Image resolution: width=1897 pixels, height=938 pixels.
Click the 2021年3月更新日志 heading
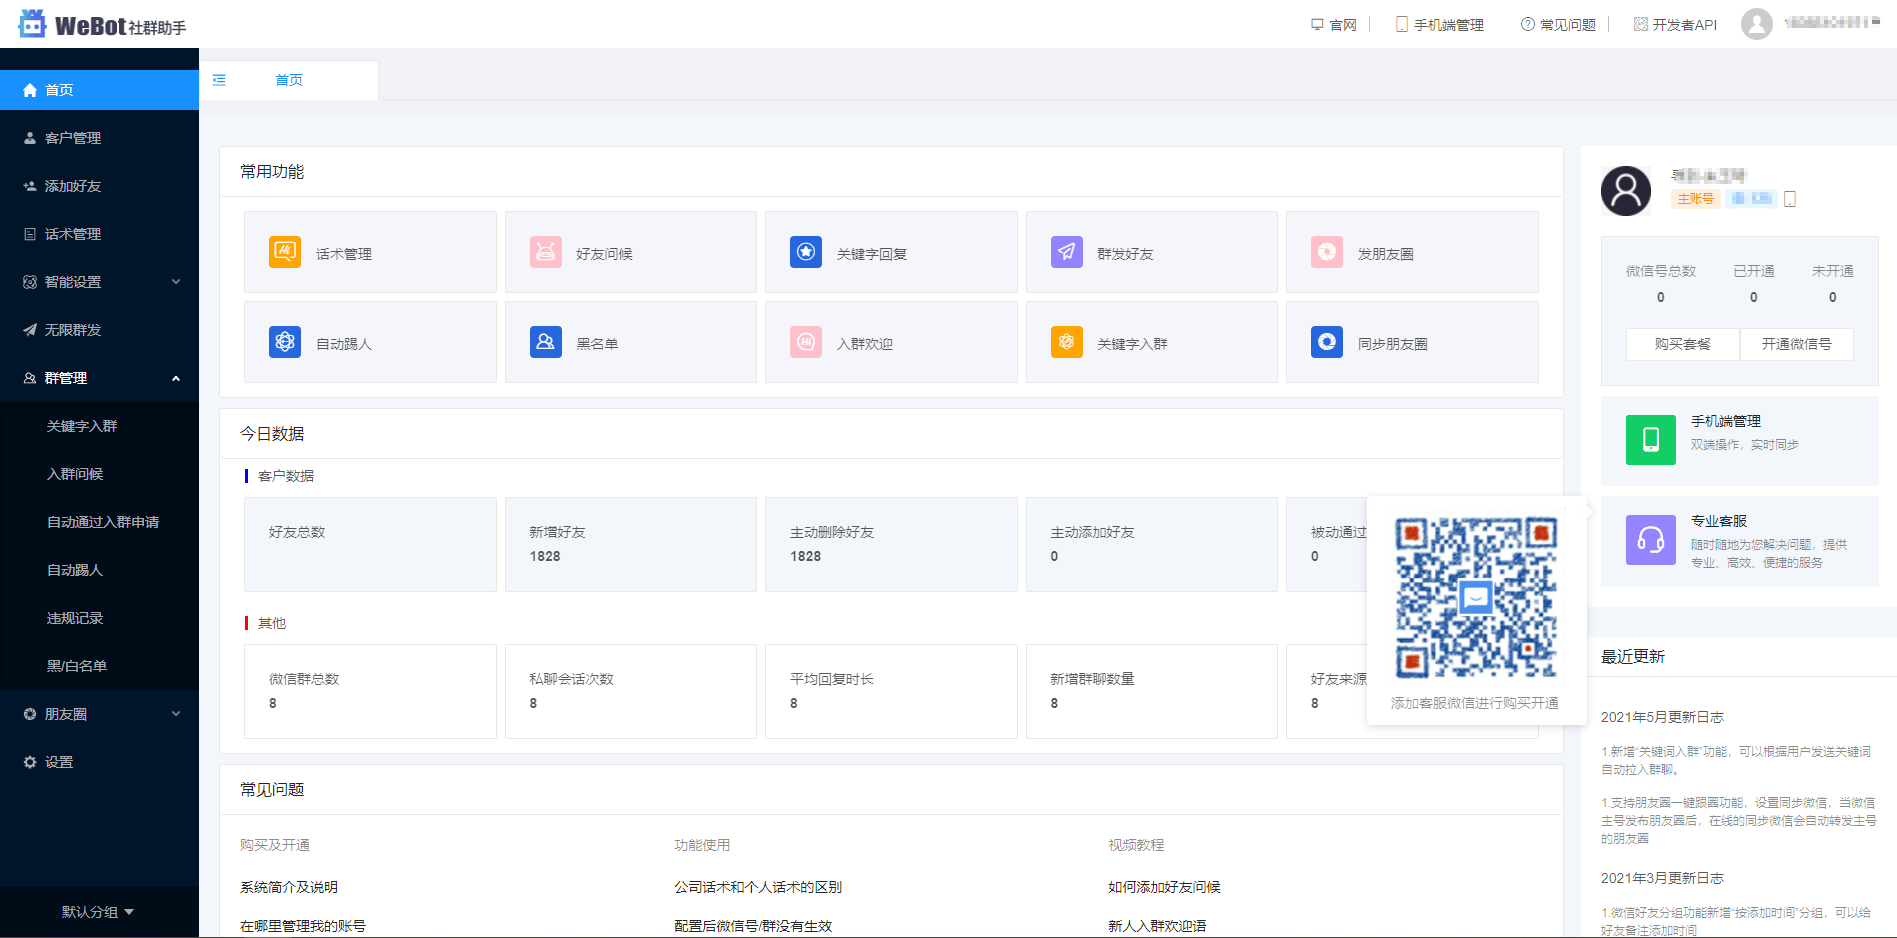click(1662, 878)
